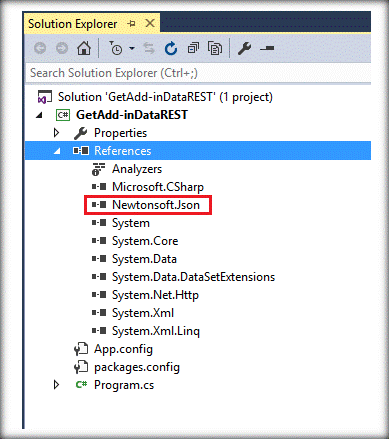389x439 pixels.
Task: Select the GetAdd-inDataREST project name
Action: (132, 115)
